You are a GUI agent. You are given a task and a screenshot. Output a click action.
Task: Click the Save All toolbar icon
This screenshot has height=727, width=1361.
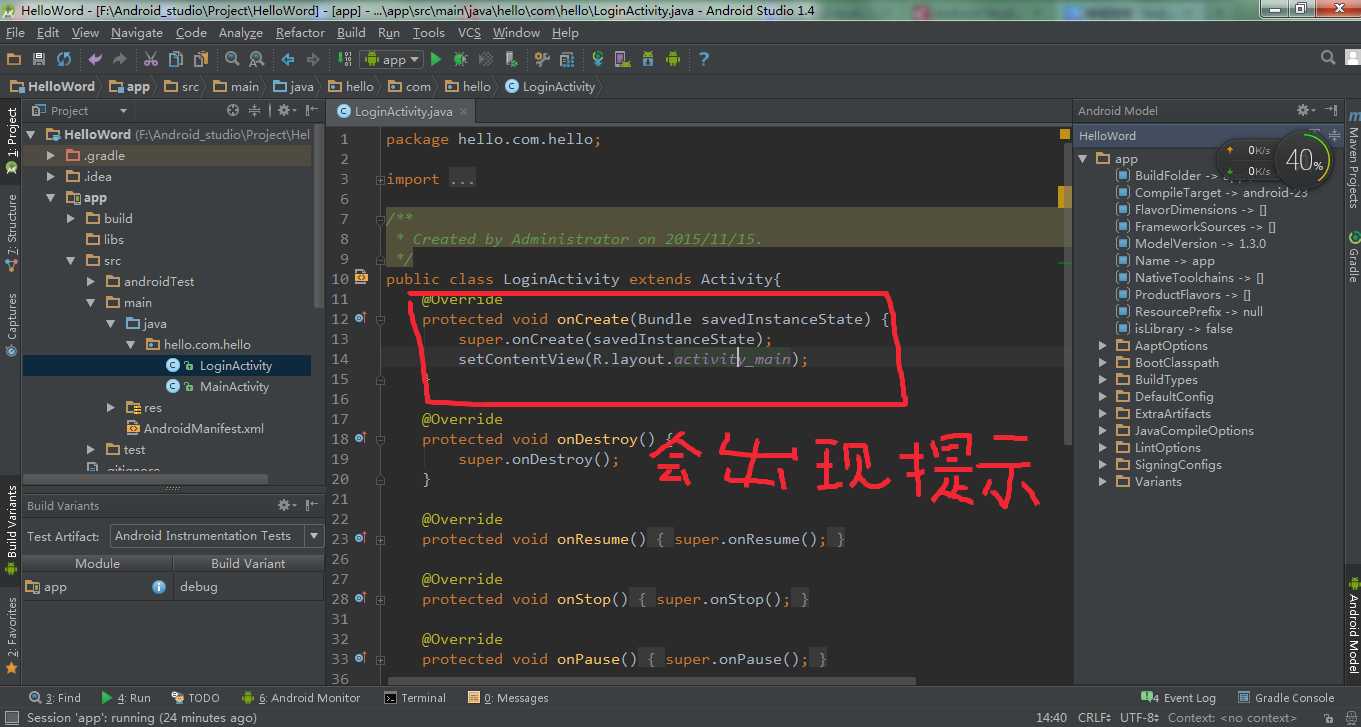39,59
